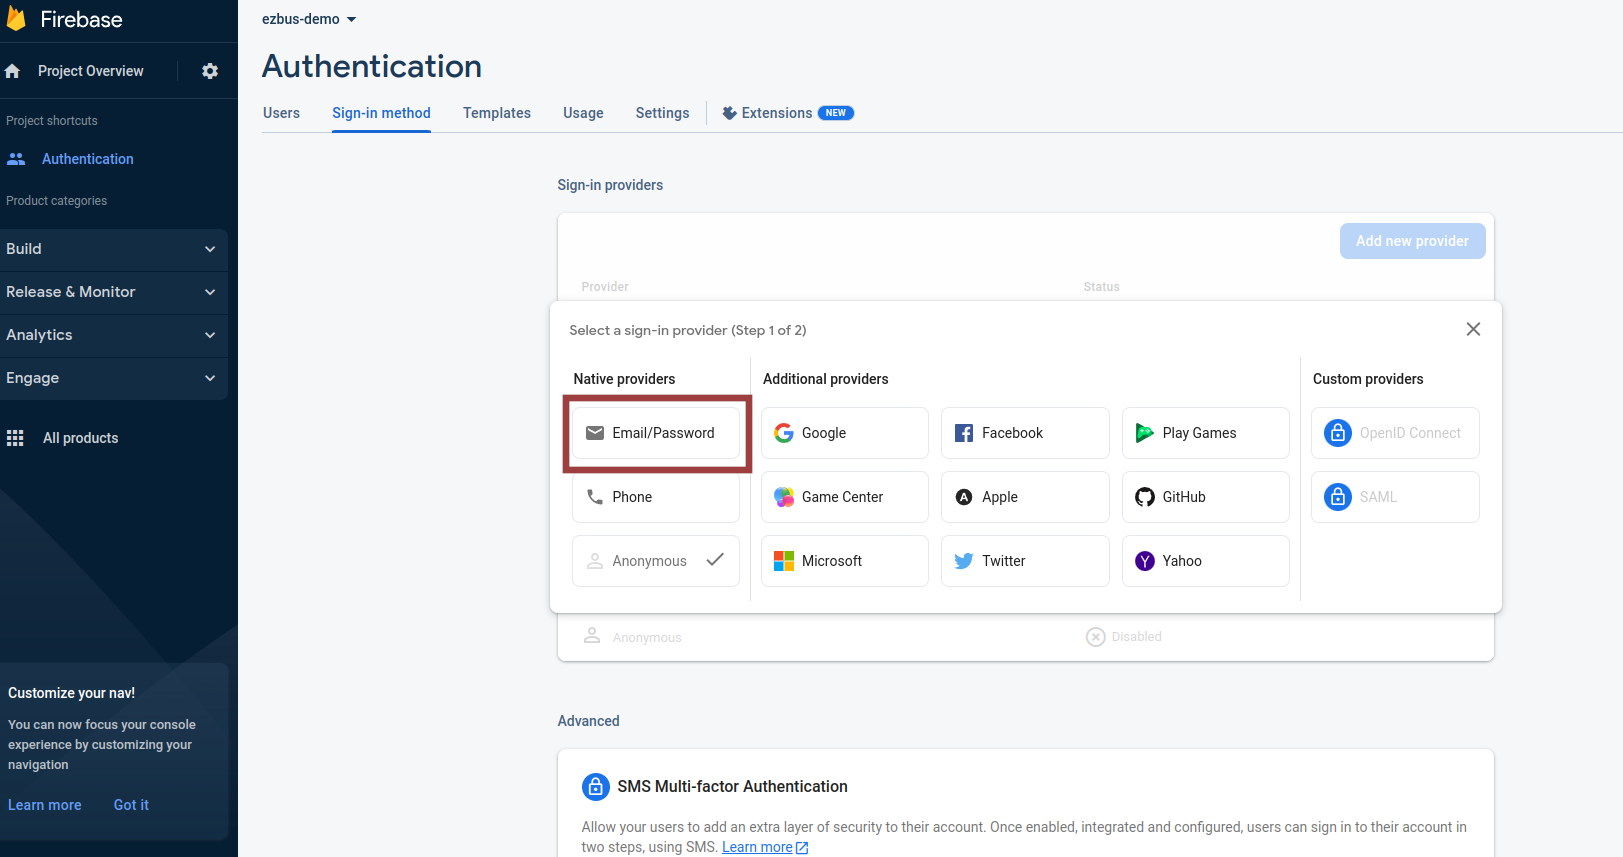Click Learn more in Customize your nav

[x=45, y=805]
